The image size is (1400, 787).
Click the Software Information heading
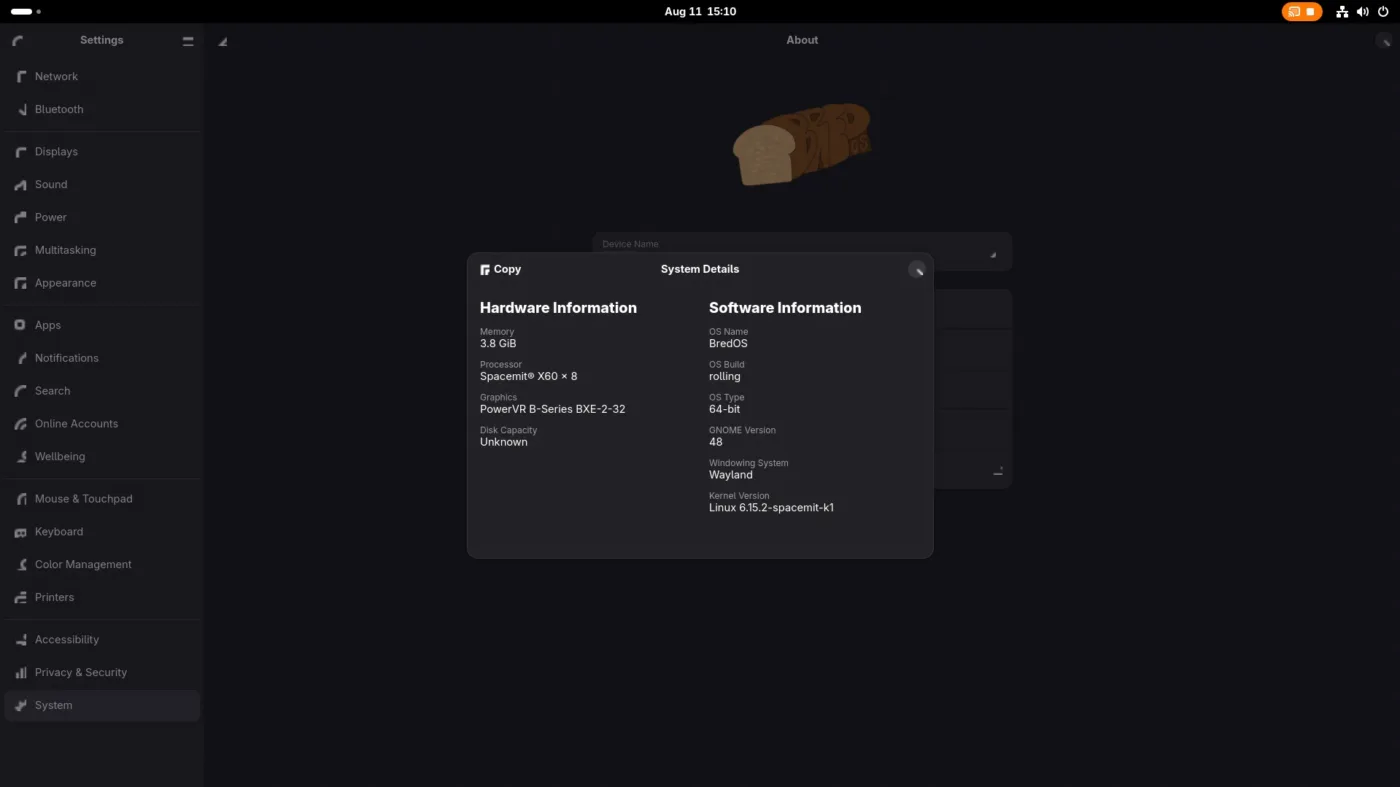[x=785, y=308]
